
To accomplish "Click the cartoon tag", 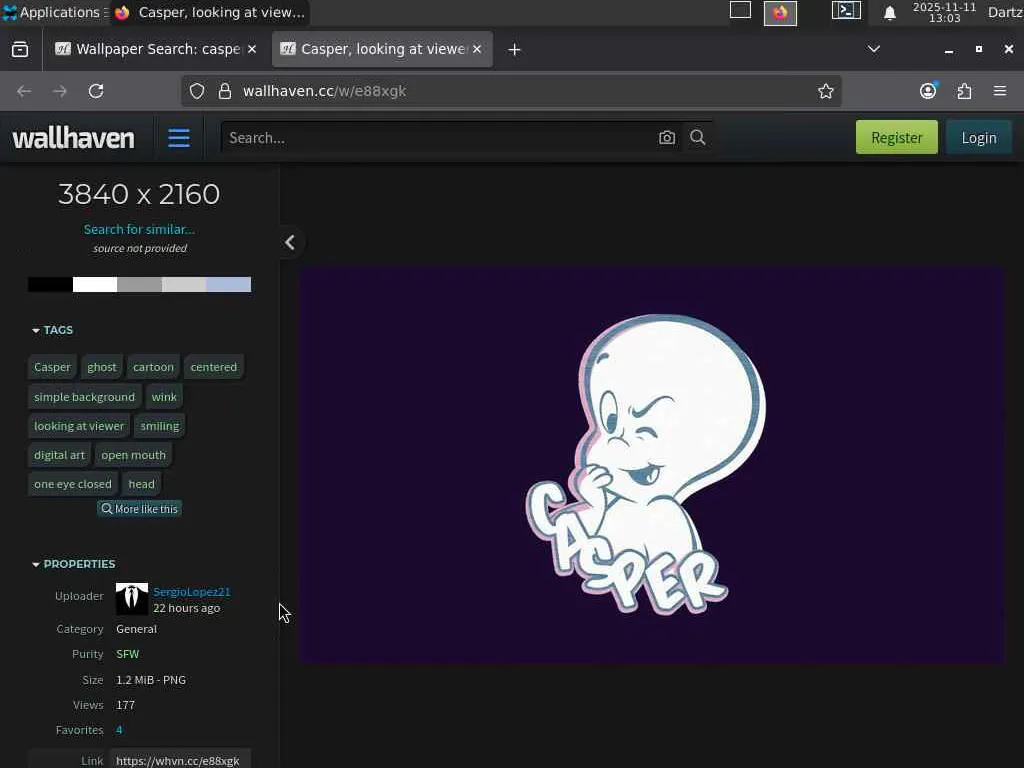I will (153, 367).
